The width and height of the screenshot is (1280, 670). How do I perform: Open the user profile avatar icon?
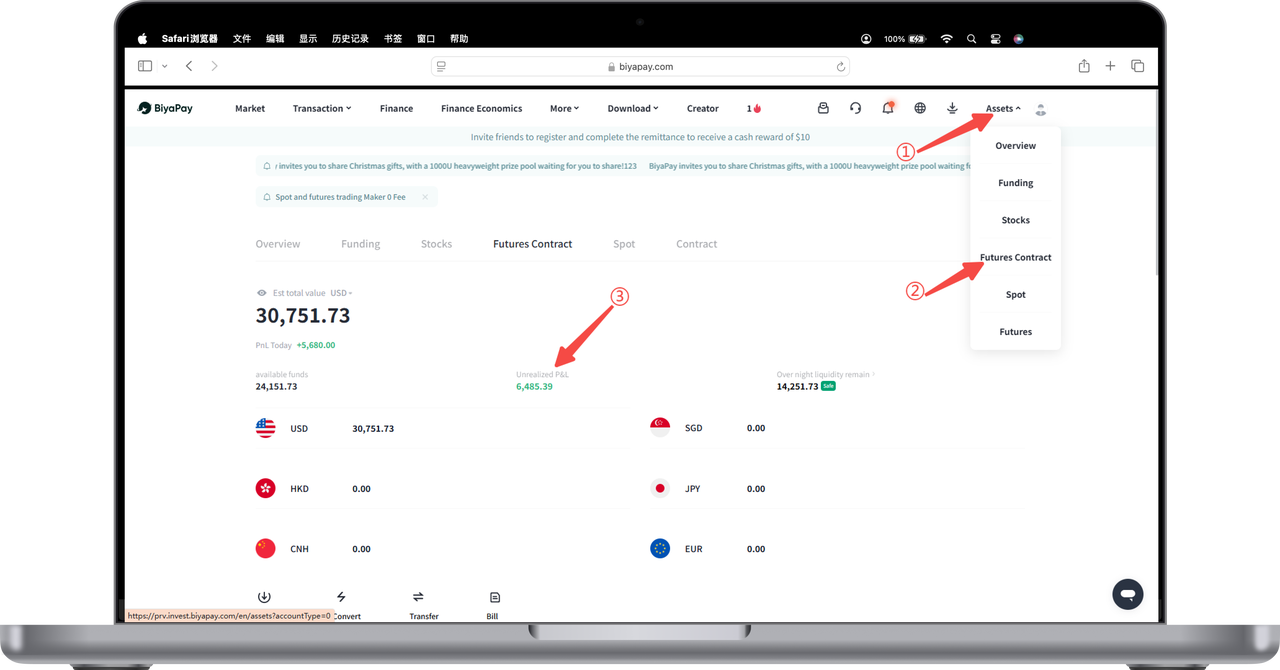pos(1041,109)
